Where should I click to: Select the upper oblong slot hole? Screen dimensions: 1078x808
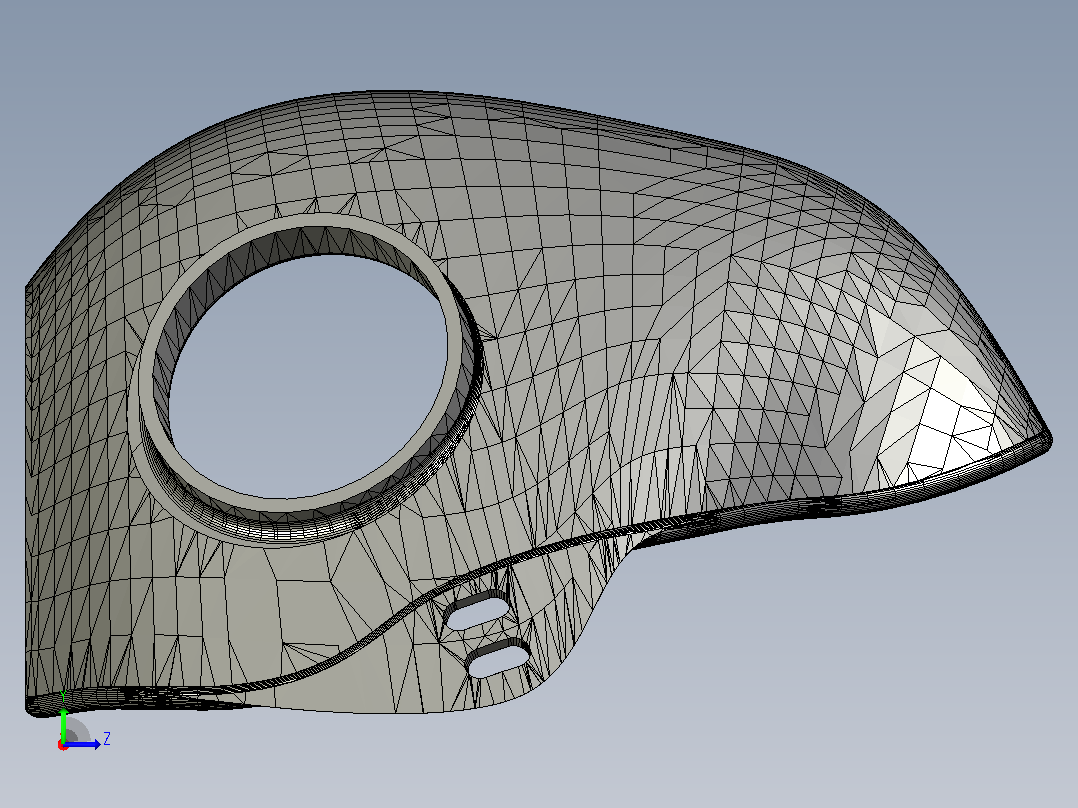coord(477,611)
